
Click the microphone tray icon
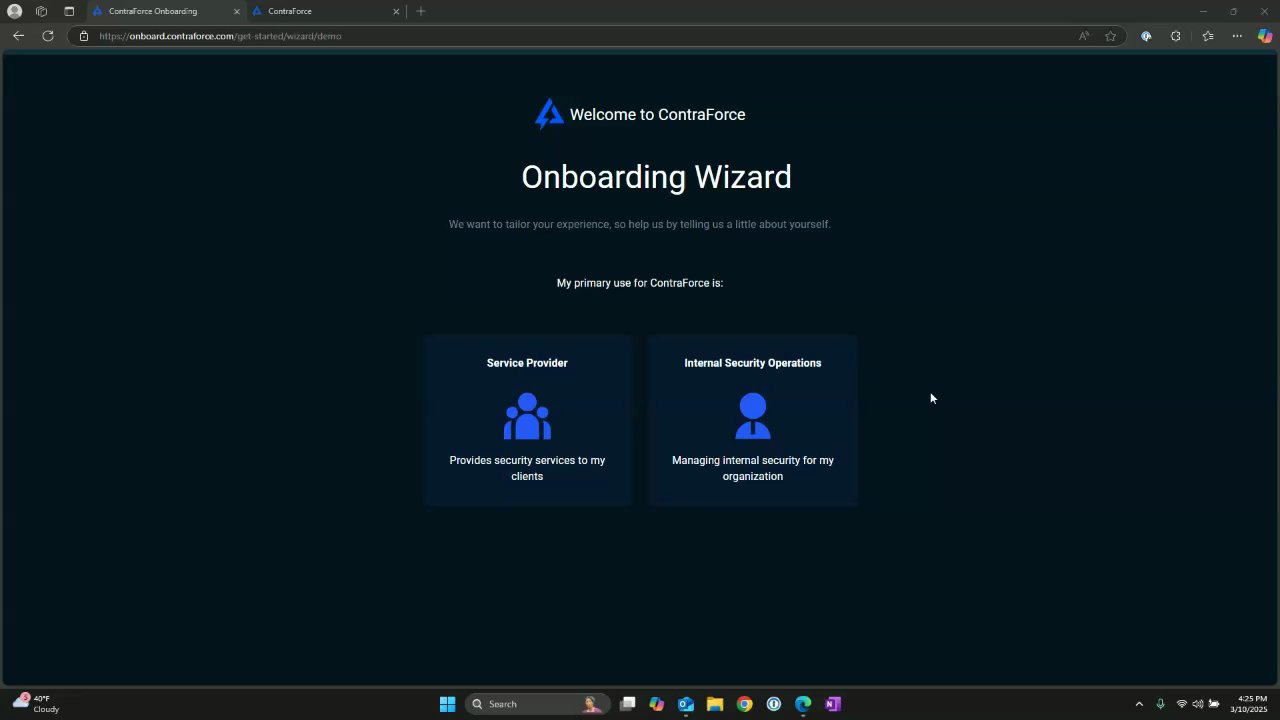tap(1160, 704)
